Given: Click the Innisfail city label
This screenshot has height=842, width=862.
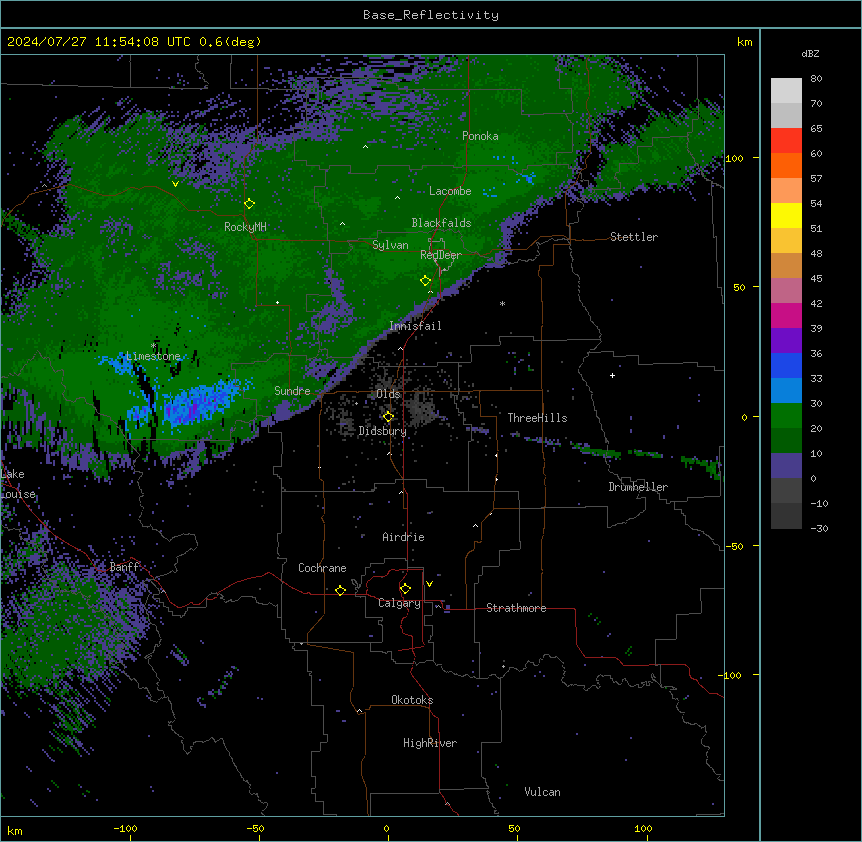Looking at the screenshot, I should click(415, 326).
